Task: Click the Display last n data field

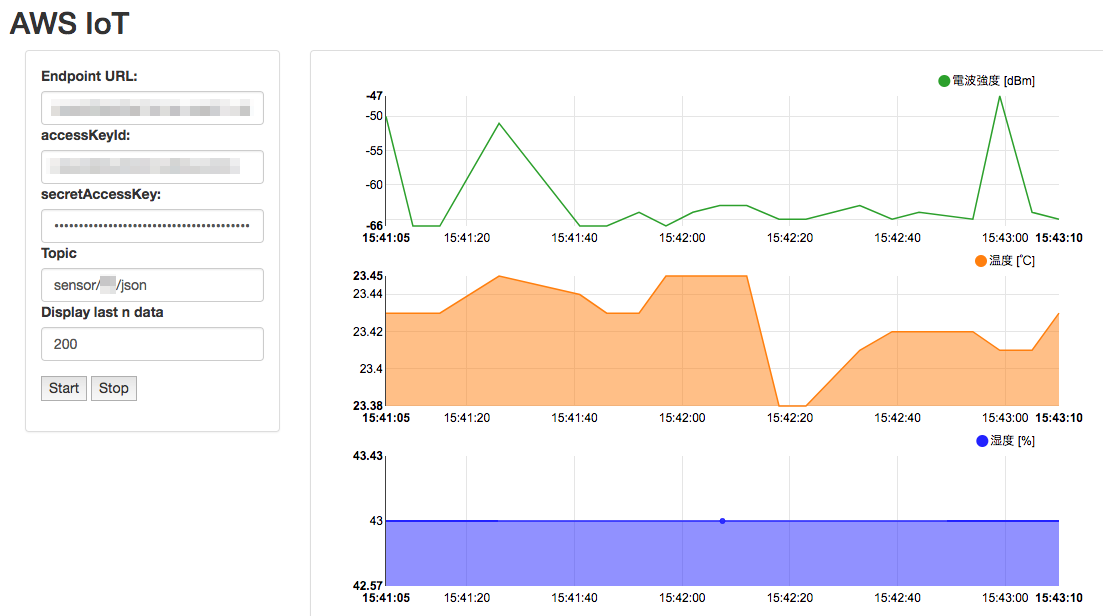Action: (x=152, y=344)
